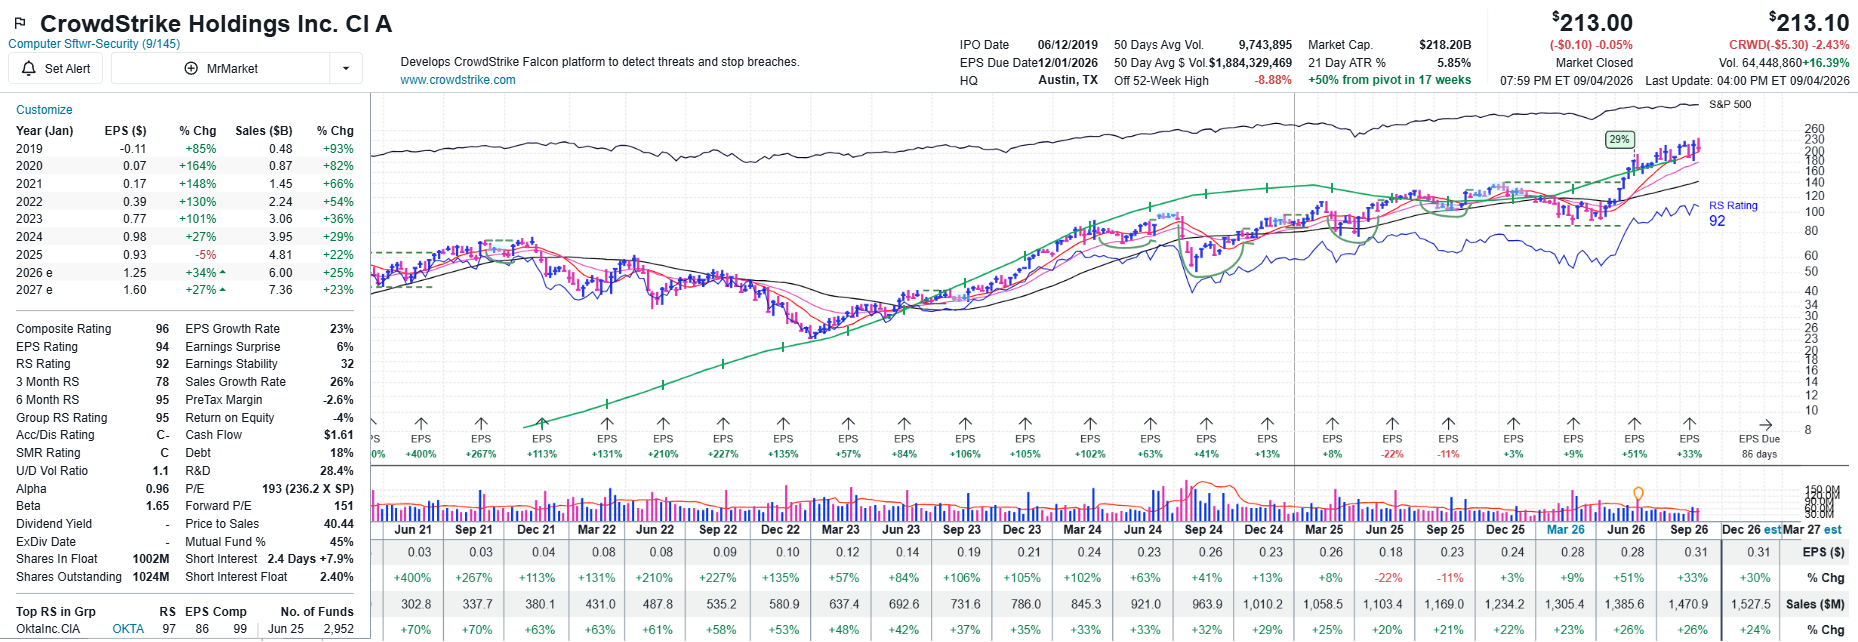Click the Market Cap. value $218.20B

(x=1445, y=45)
